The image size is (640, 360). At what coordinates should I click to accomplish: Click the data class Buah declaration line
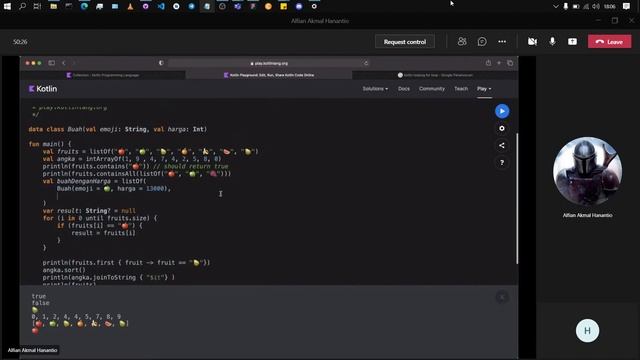[x=118, y=129]
